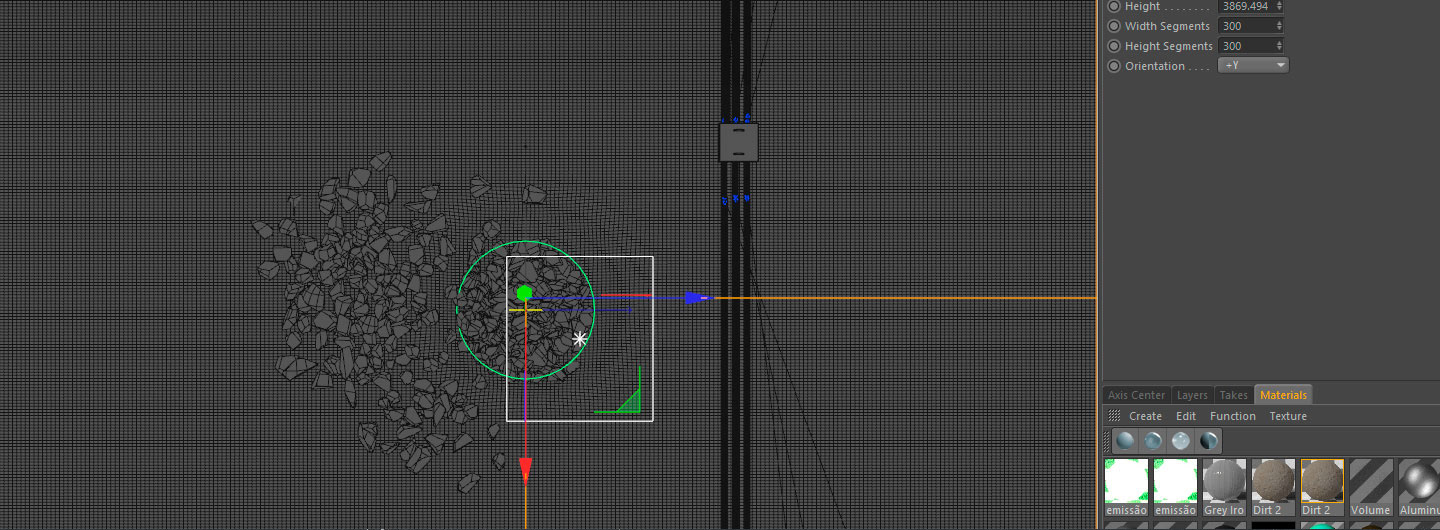Adjust the Height Segments stepper arrows
The image size is (1440, 530).
pyautogui.click(x=1279, y=46)
